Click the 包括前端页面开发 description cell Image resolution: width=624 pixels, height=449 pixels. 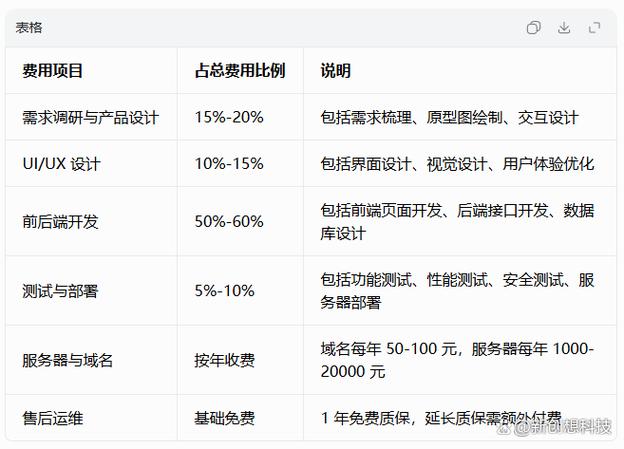(x=460, y=221)
